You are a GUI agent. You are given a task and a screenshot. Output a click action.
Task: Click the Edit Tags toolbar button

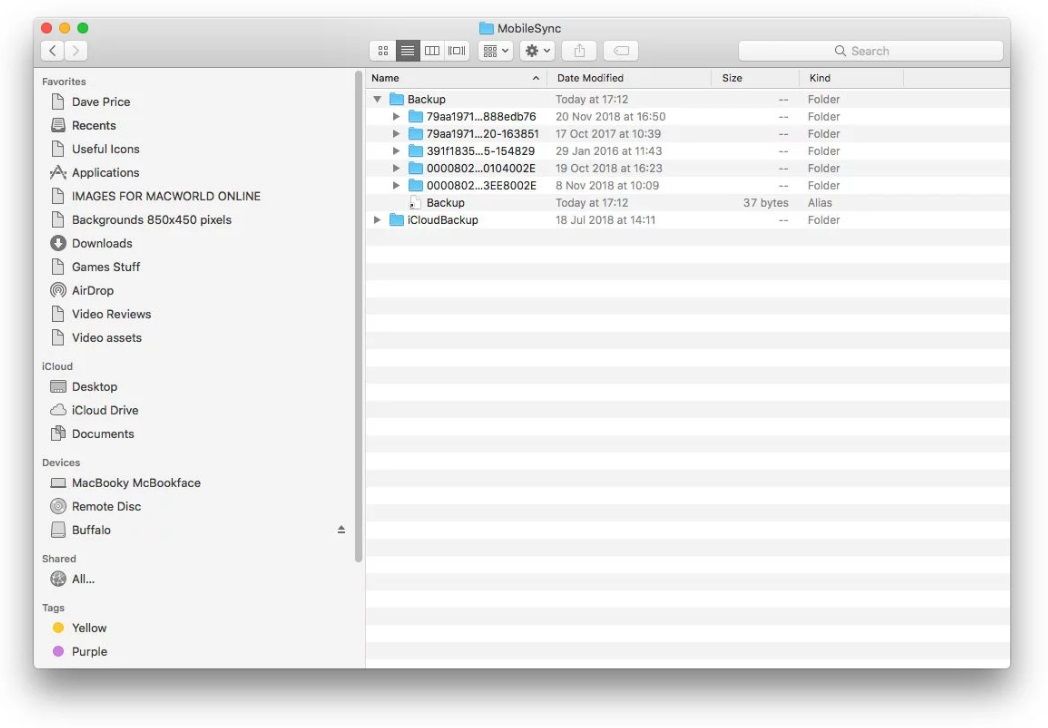pyautogui.click(x=621, y=51)
